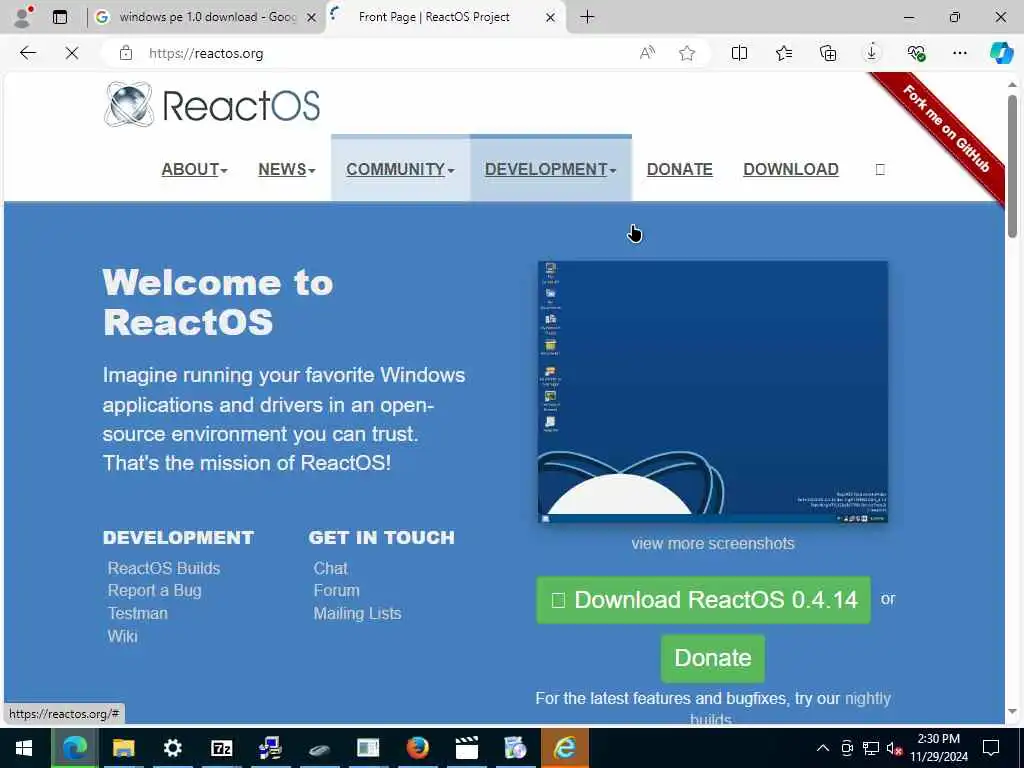Open the Favorites list icon
This screenshot has width=1024, height=768.
coord(784,53)
